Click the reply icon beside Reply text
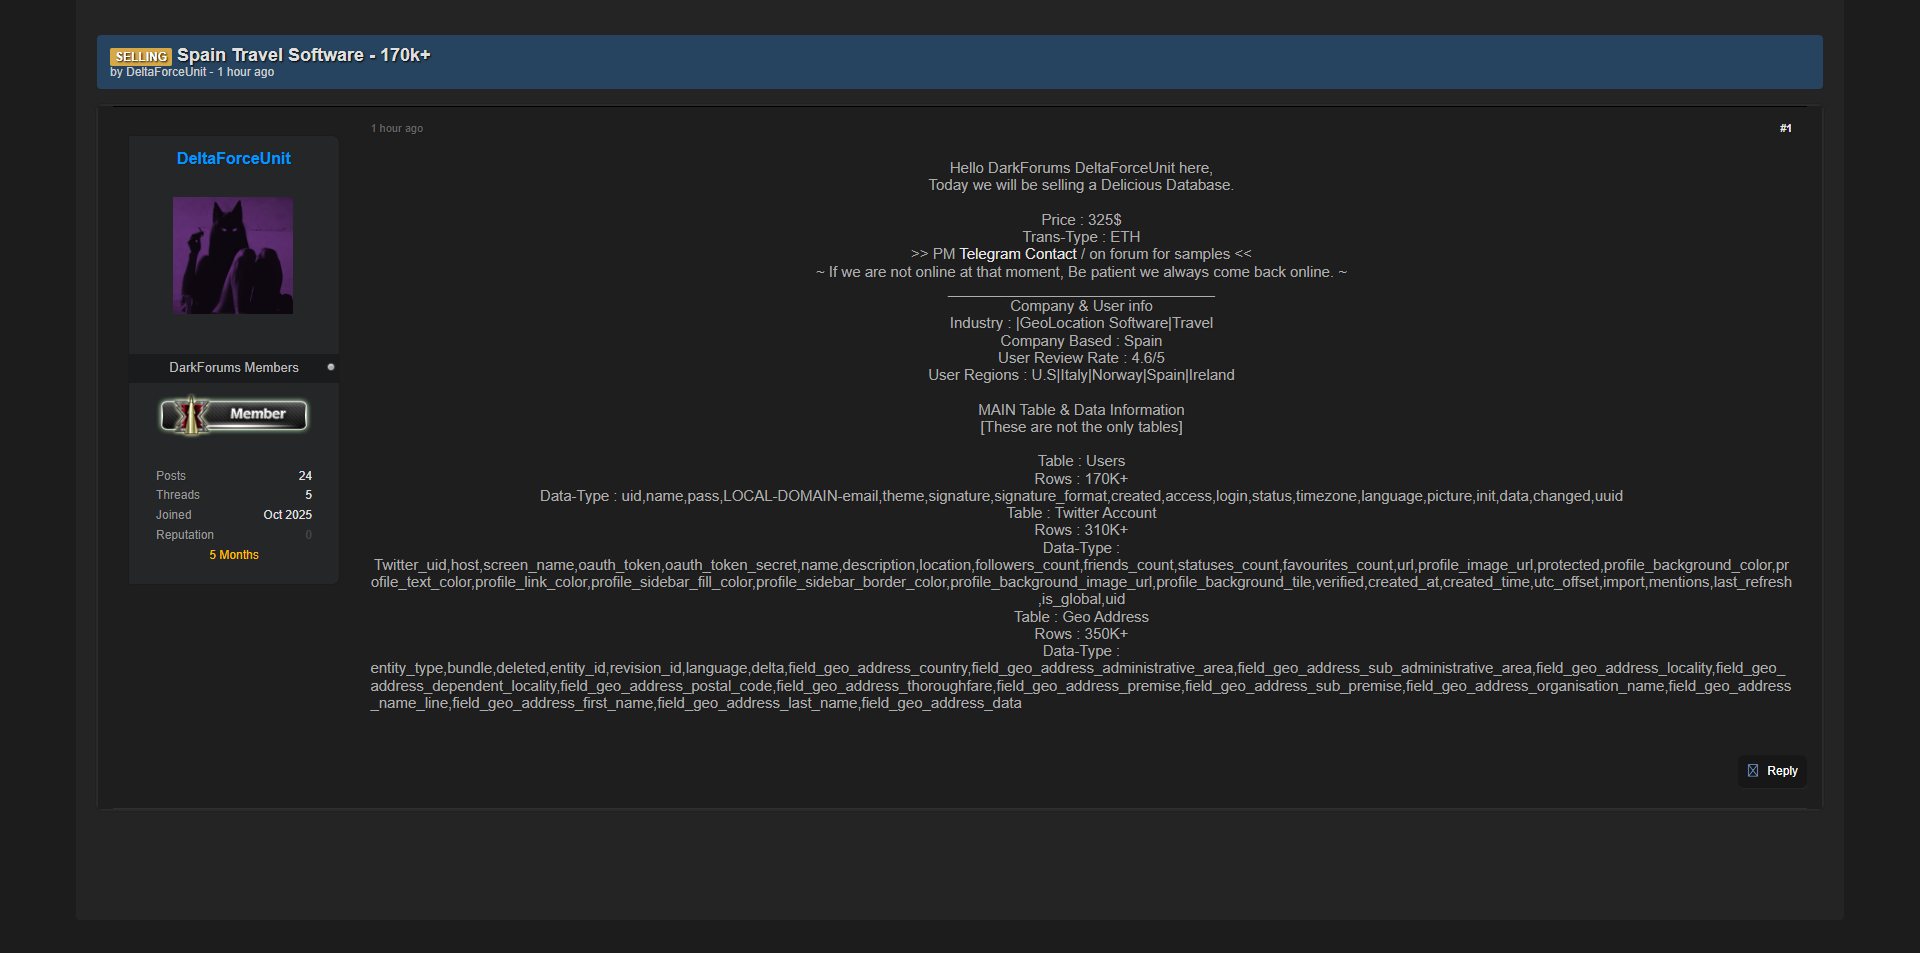This screenshot has height=953, width=1920. point(1752,771)
